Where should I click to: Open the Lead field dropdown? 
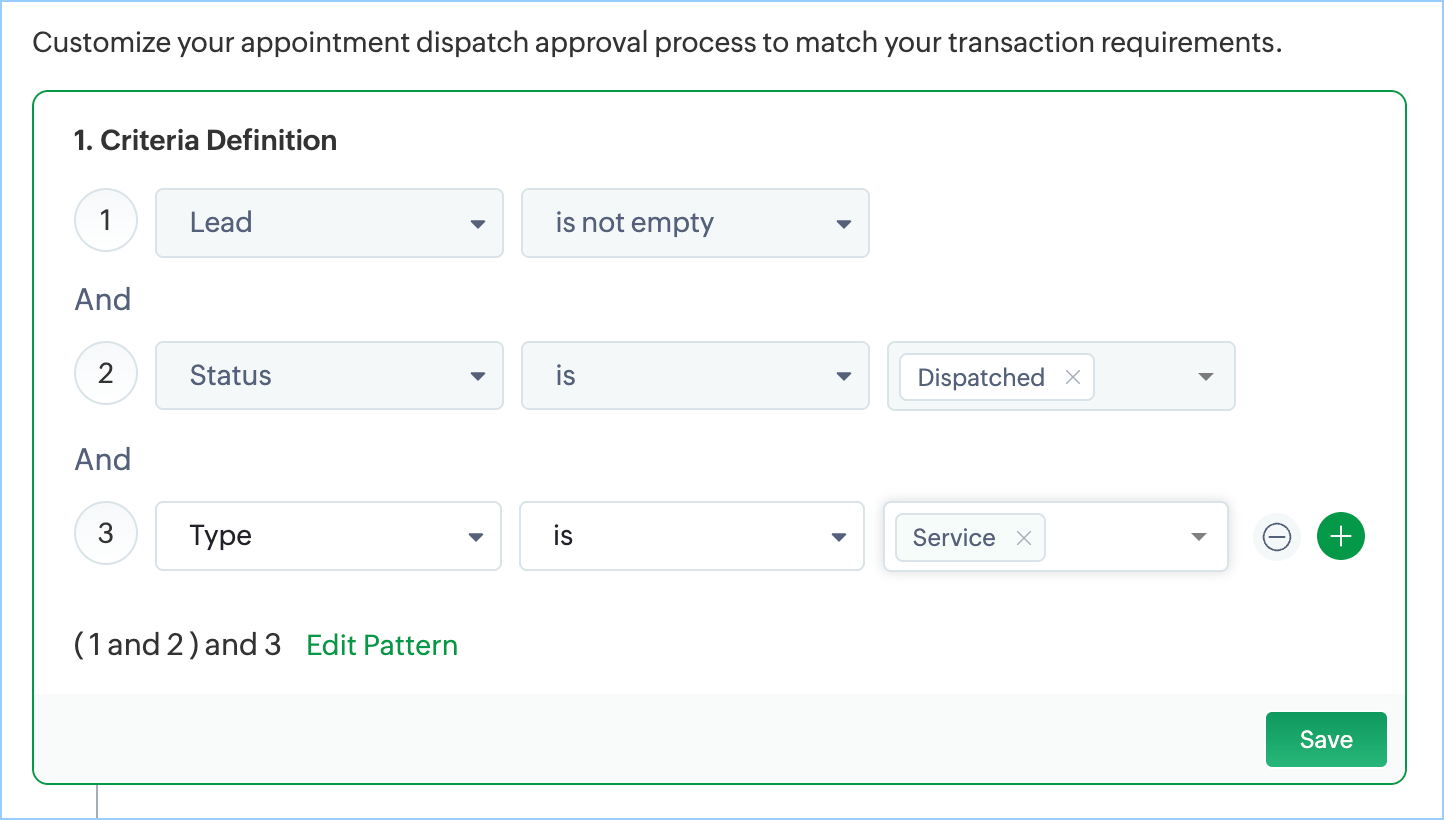pyautogui.click(x=329, y=223)
